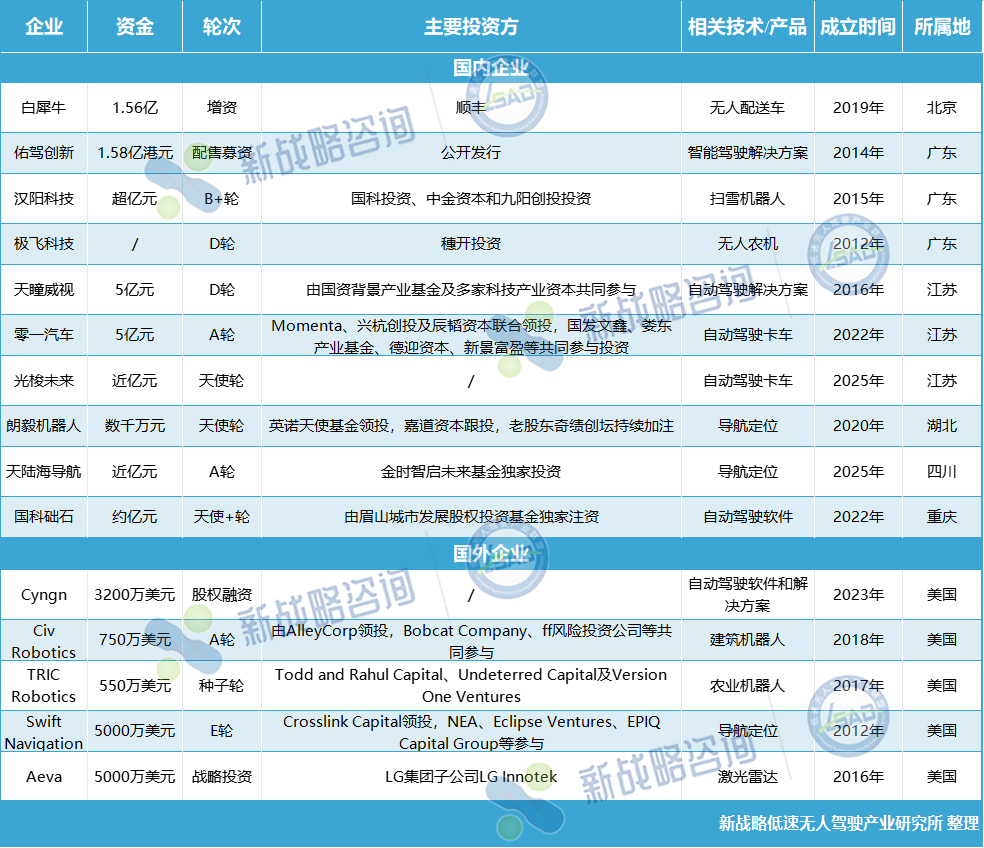Click the 国外企业 section heading
Viewport: 984px width, 848px height.
tap(491, 553)
